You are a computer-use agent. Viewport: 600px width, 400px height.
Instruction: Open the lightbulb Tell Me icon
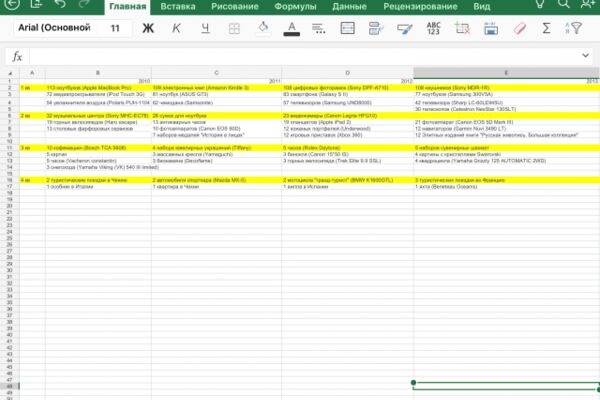[x=540, y=4]
